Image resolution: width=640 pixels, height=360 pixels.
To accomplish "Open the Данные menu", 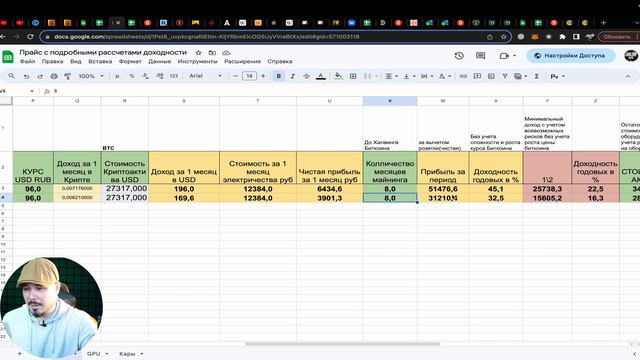I will point(160,61).
